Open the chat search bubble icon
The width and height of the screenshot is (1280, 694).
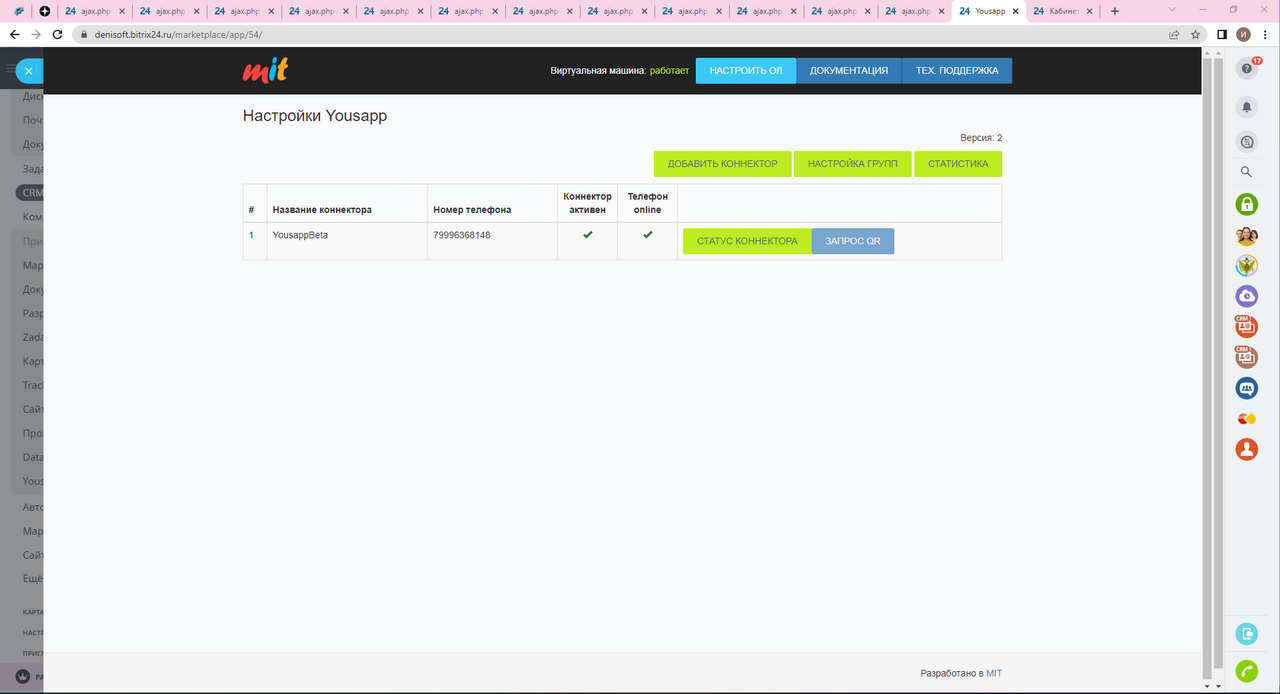click(1247, 142)
